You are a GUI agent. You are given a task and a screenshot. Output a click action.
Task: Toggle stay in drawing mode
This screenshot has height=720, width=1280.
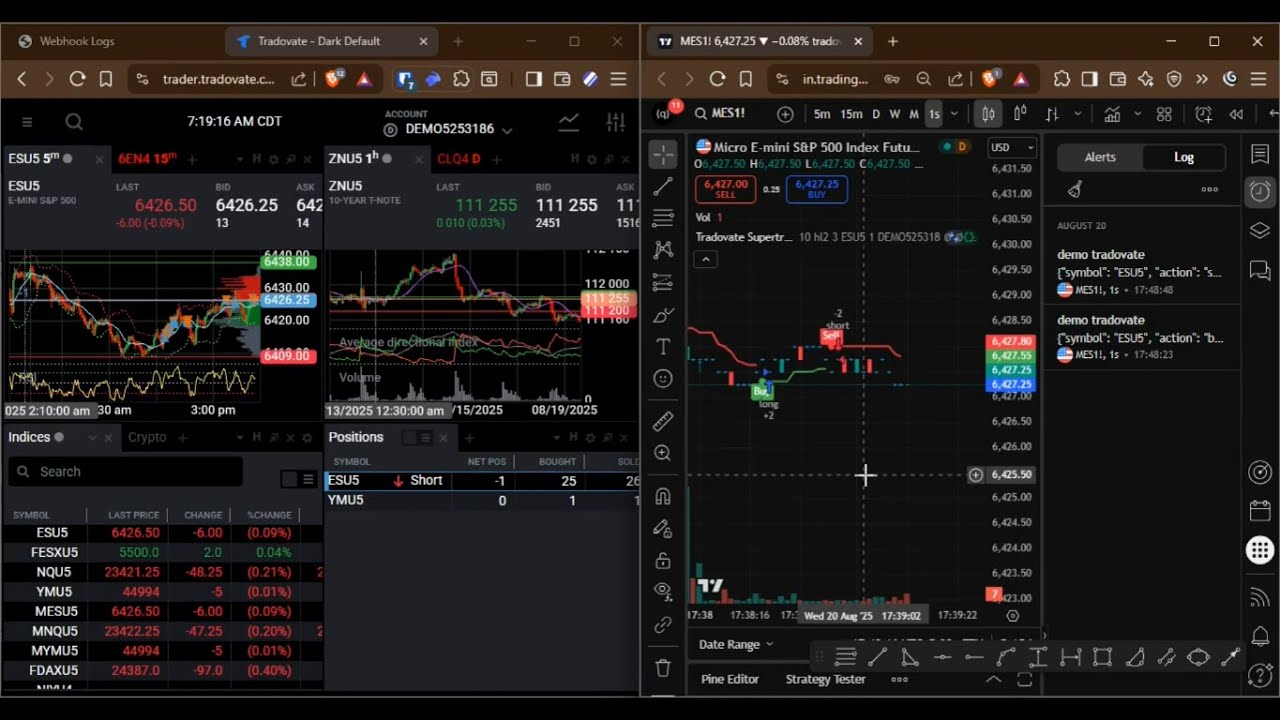[663, 528]
